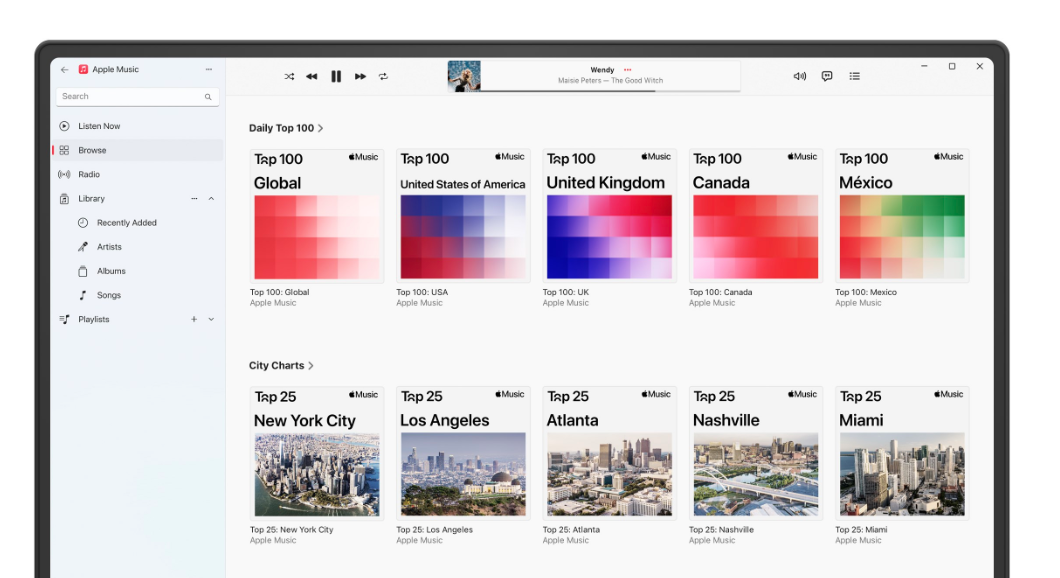Skip to the next track

(x=360, y=76)
